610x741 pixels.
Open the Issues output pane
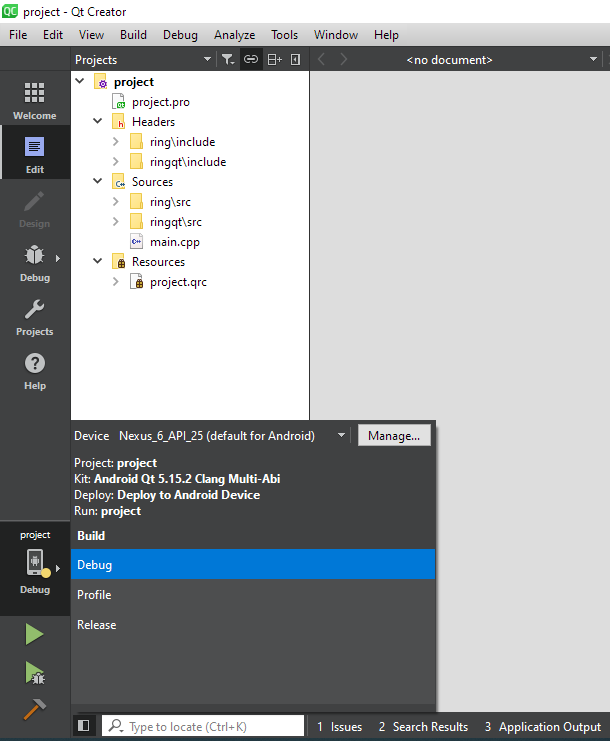339,727
